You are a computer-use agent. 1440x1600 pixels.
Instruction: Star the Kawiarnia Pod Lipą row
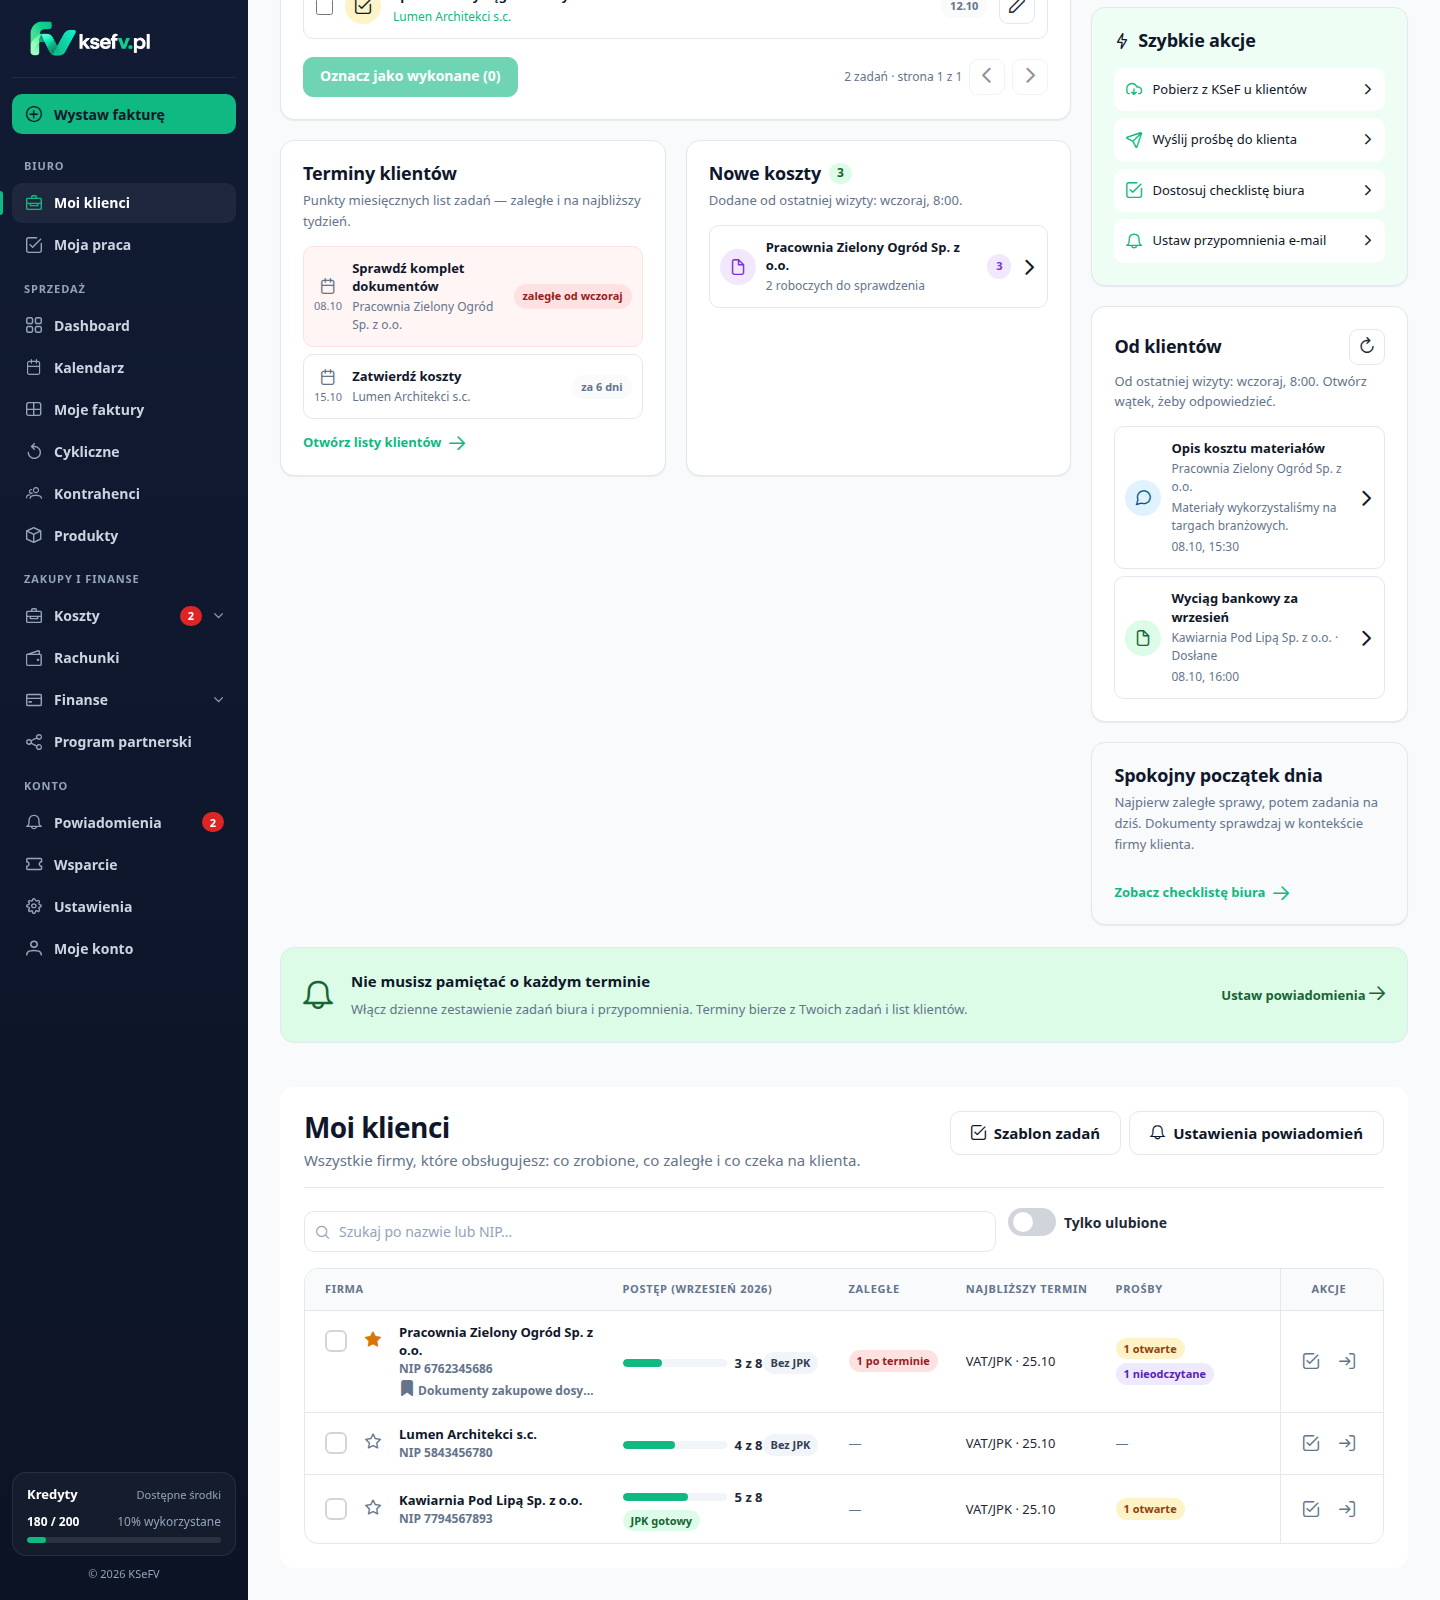[373, 1508]
